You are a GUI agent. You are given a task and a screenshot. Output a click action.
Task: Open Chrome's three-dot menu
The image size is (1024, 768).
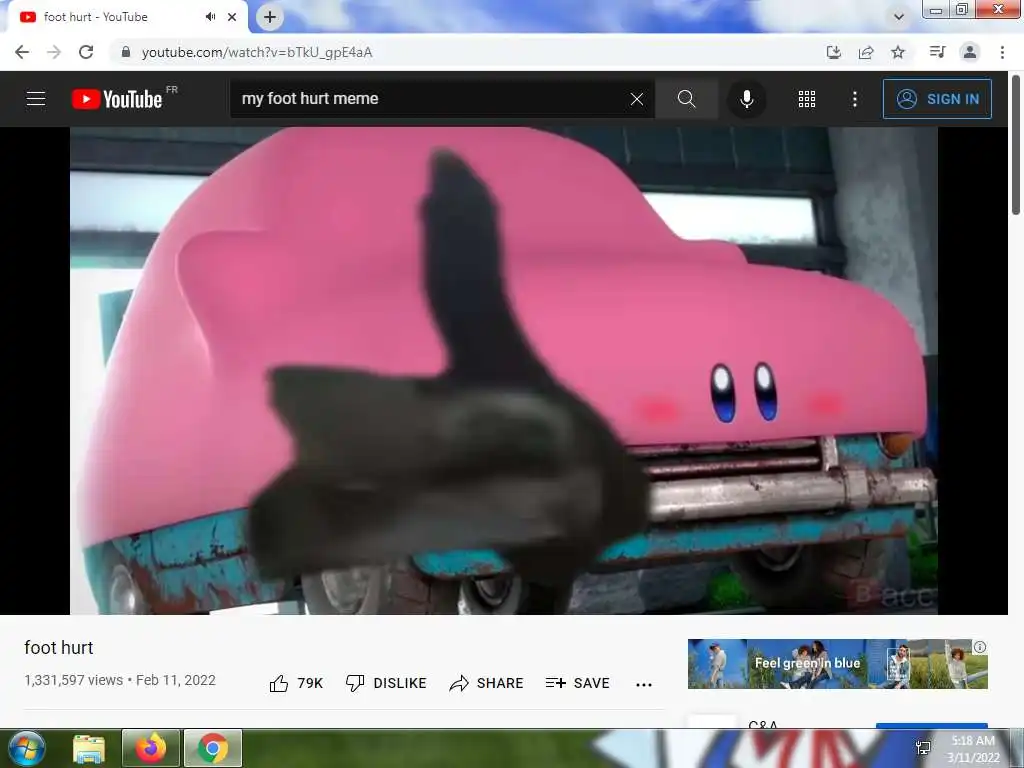[x=1002, y=52]
